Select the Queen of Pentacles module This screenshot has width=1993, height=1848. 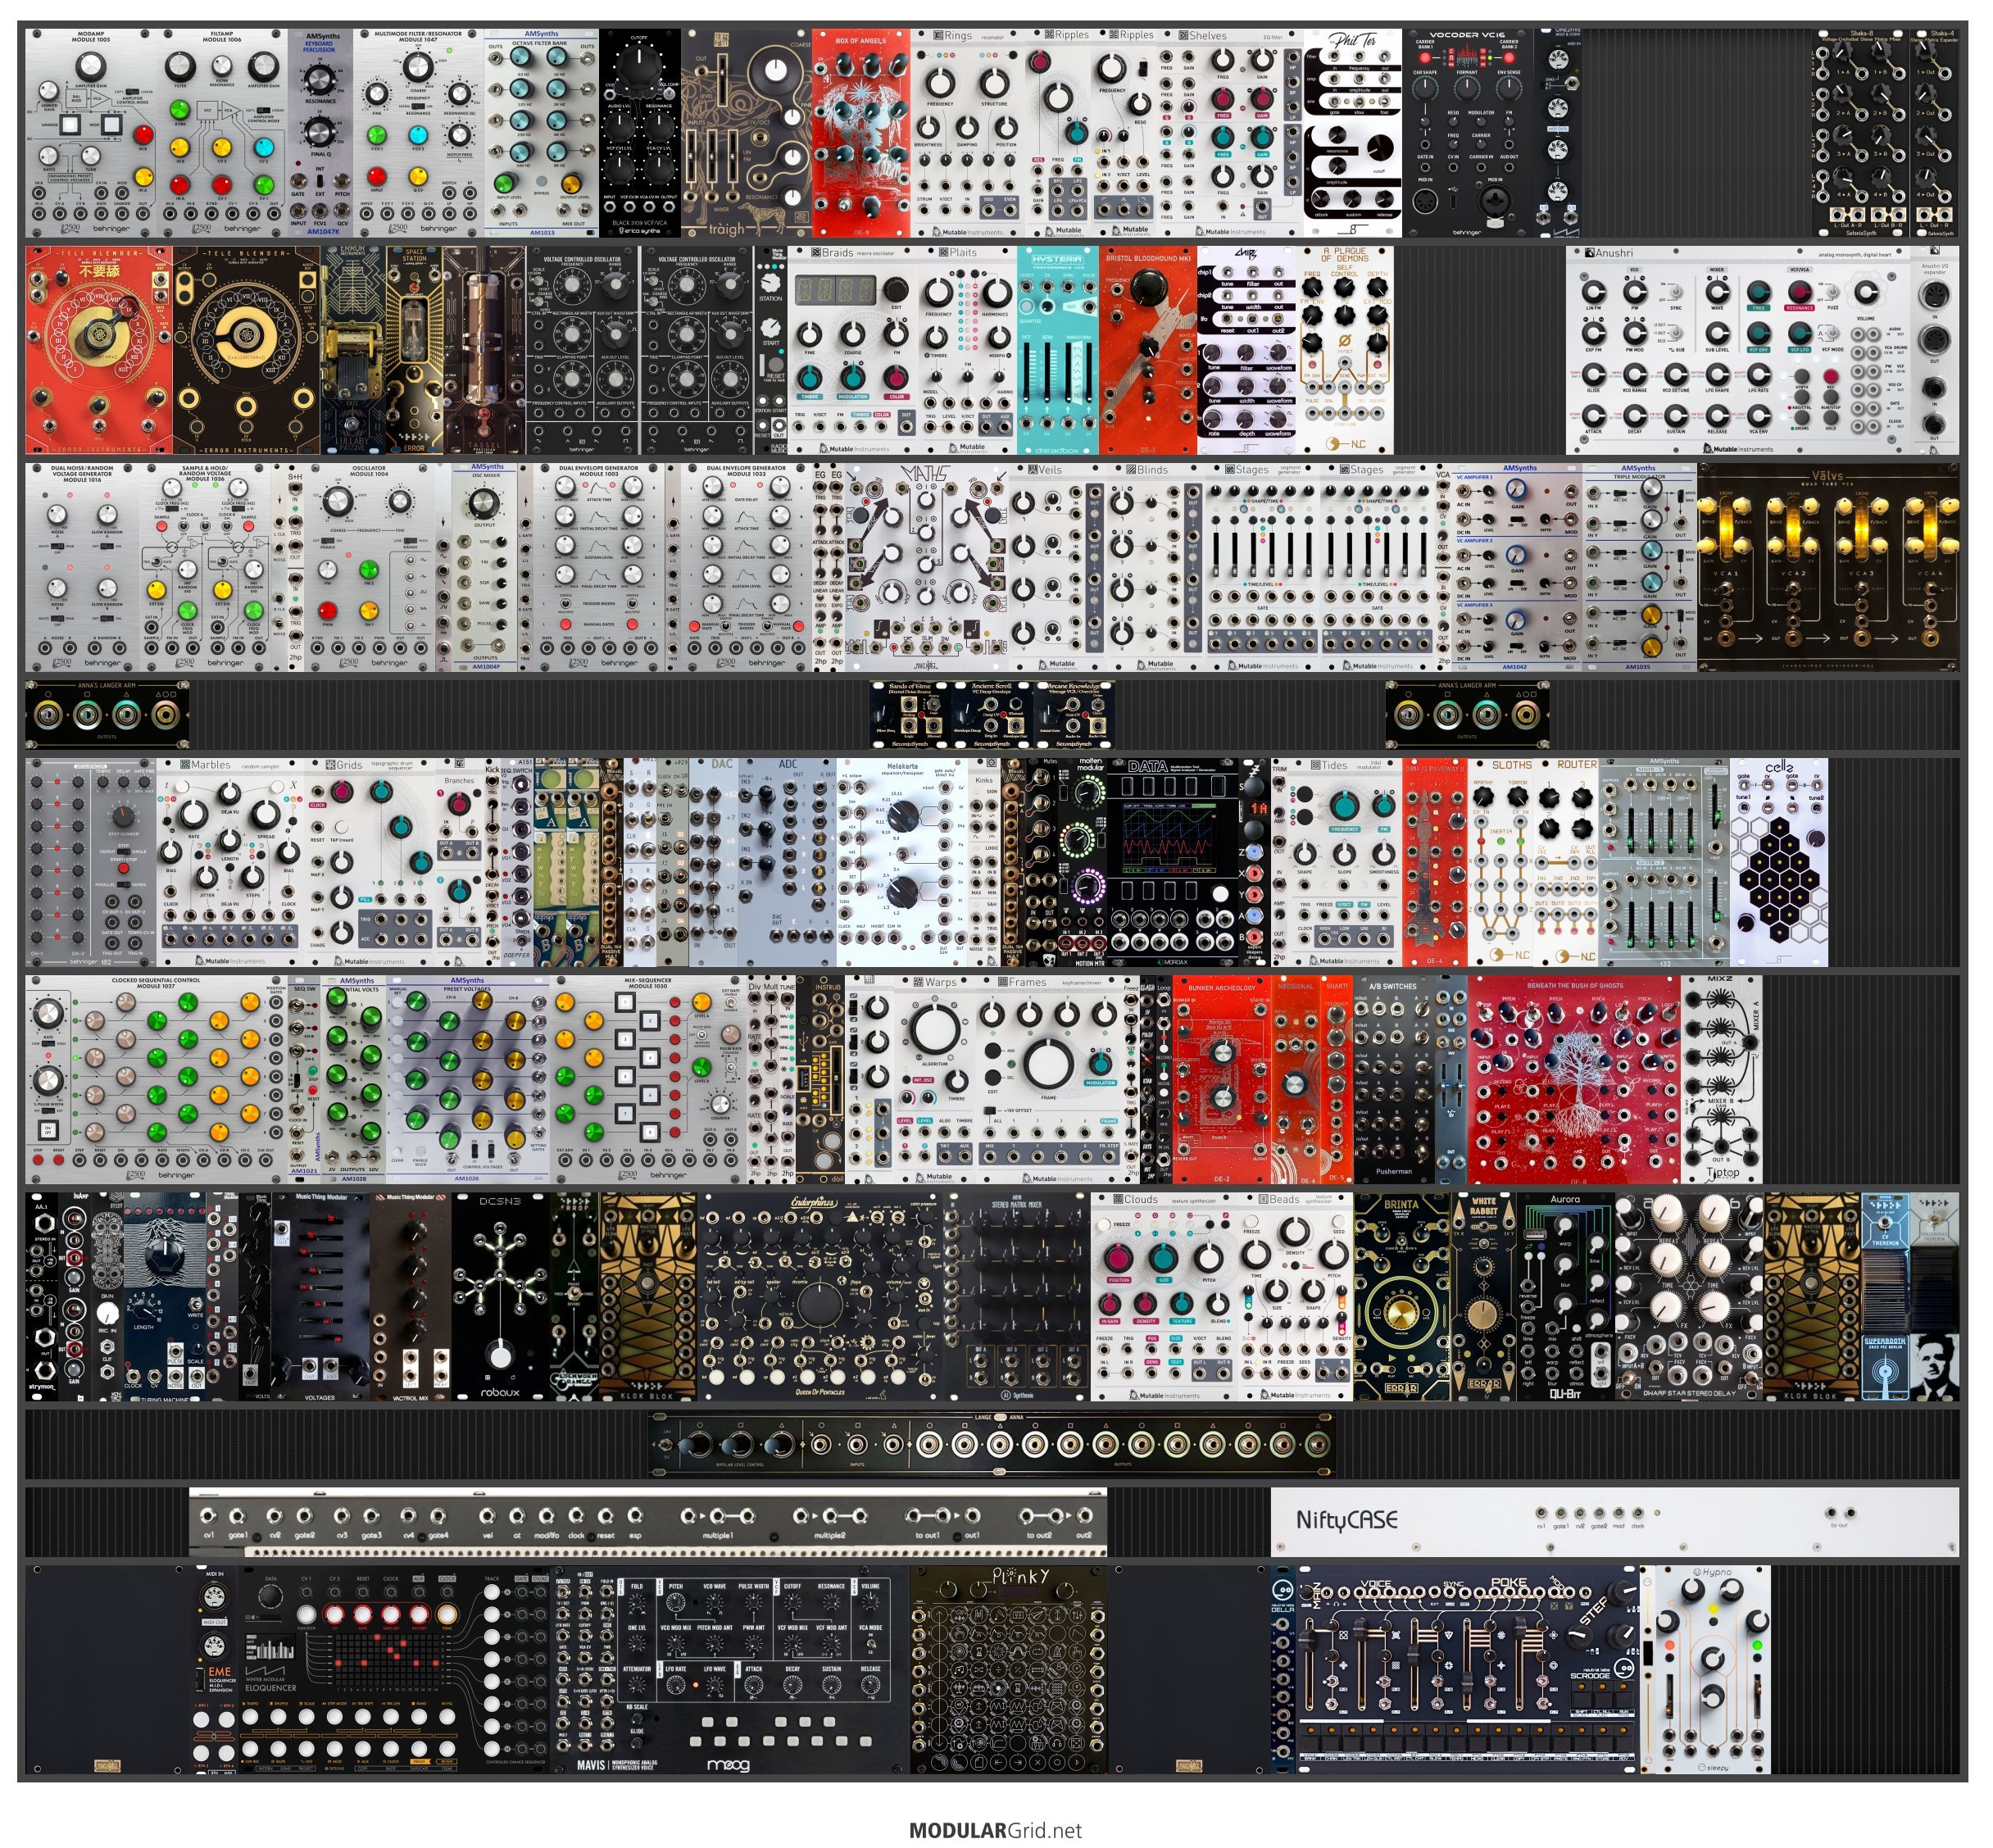(821, 1296)
